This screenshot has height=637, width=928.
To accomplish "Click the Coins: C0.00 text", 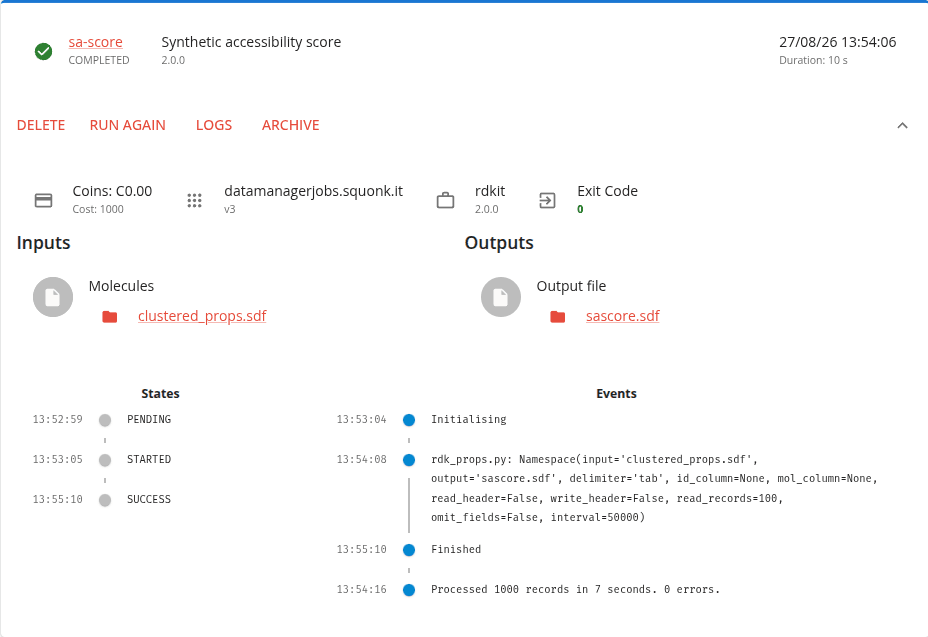I will tap(112, 191).
